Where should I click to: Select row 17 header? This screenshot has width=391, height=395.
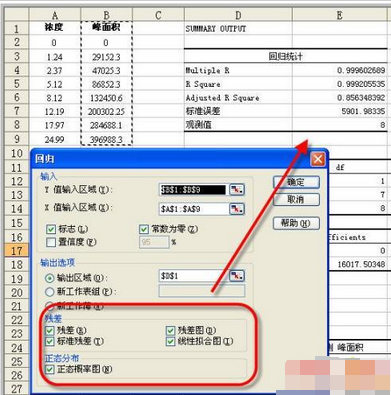tap(17, 251)
